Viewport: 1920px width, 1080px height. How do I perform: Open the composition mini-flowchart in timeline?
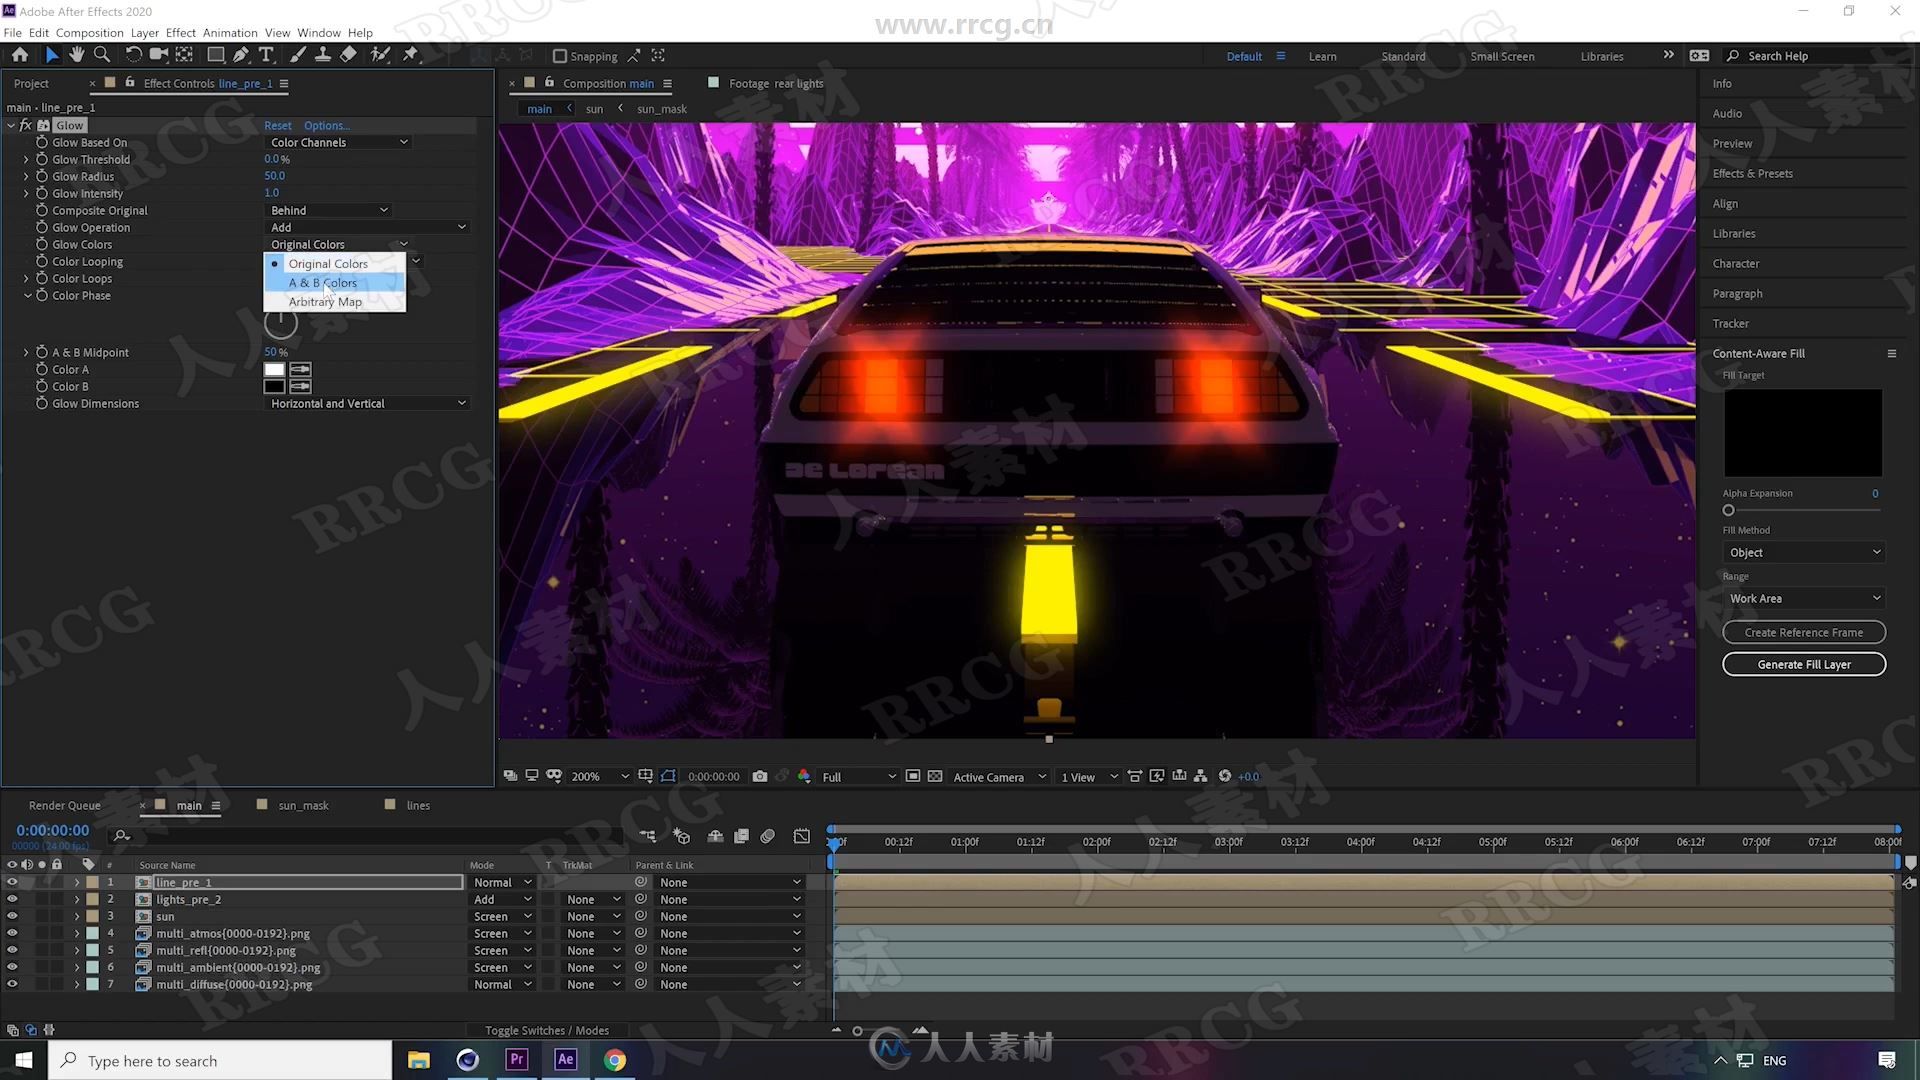coord(648,836)
